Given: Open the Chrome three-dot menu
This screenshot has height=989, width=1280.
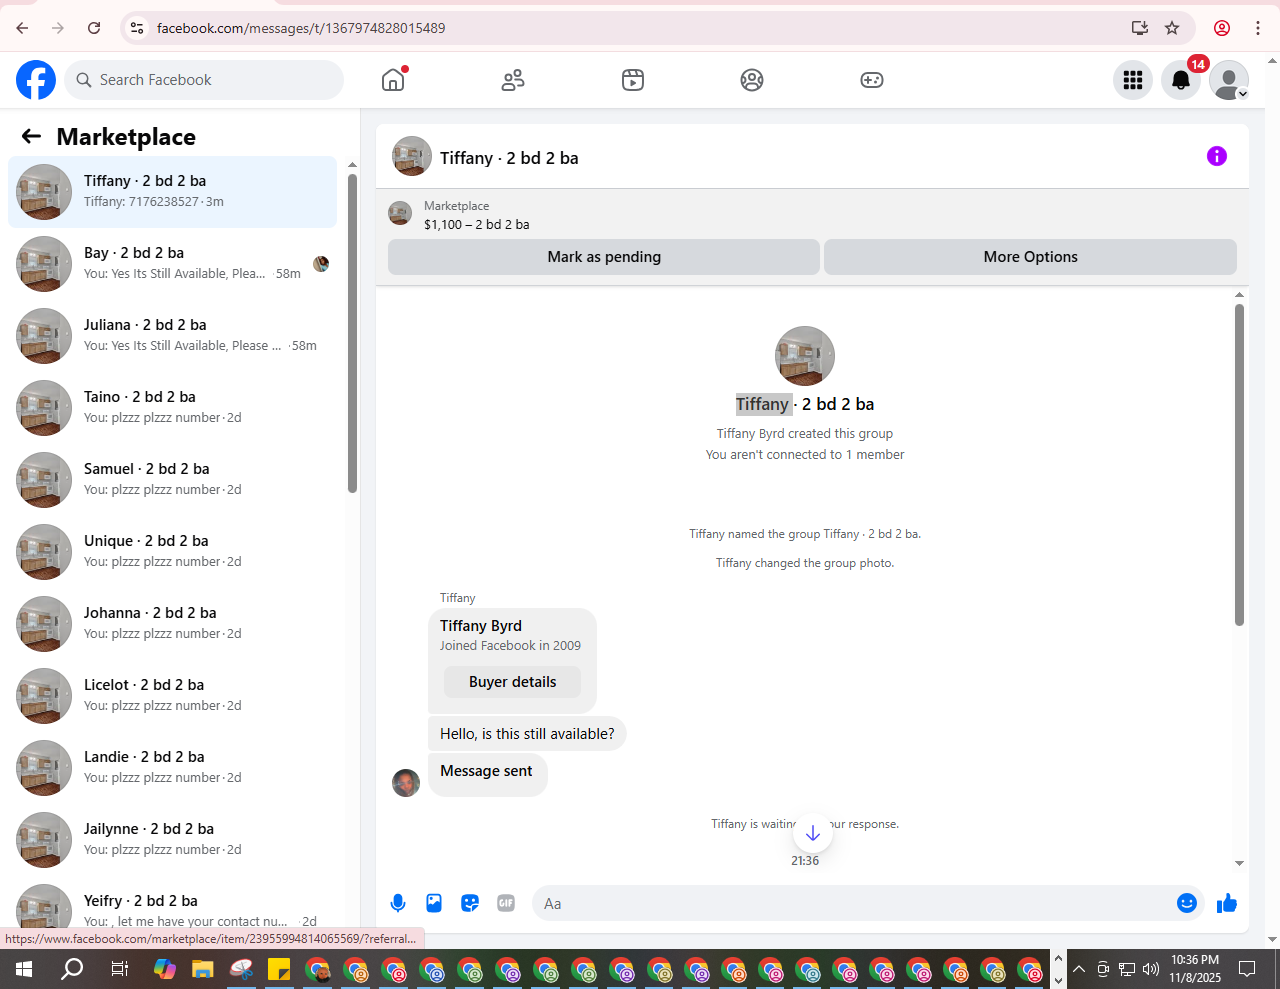Looking at the screenshot, I should pos(1258,28).
